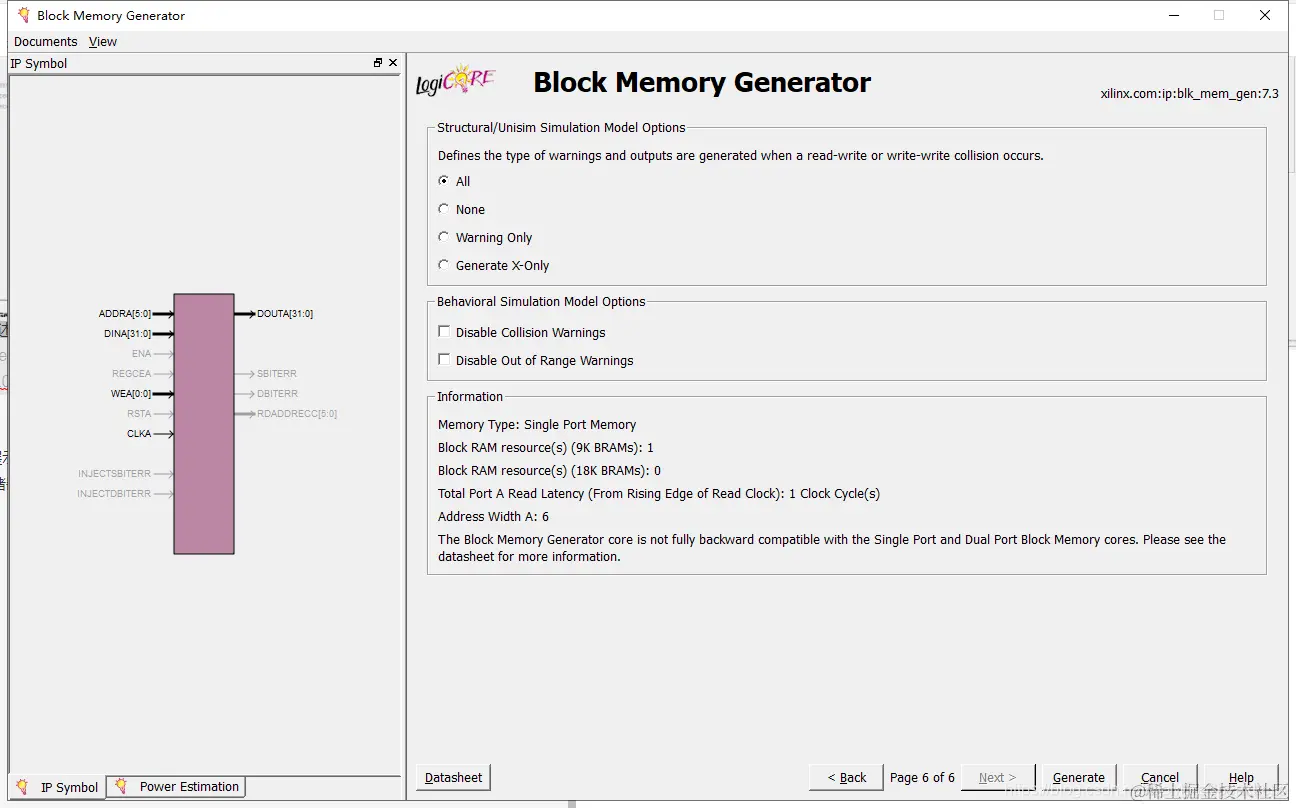This screenshot has width=1296, height=808.
Task: Enable Disable Out of Range Warnings checkbox
Action: 444,360
